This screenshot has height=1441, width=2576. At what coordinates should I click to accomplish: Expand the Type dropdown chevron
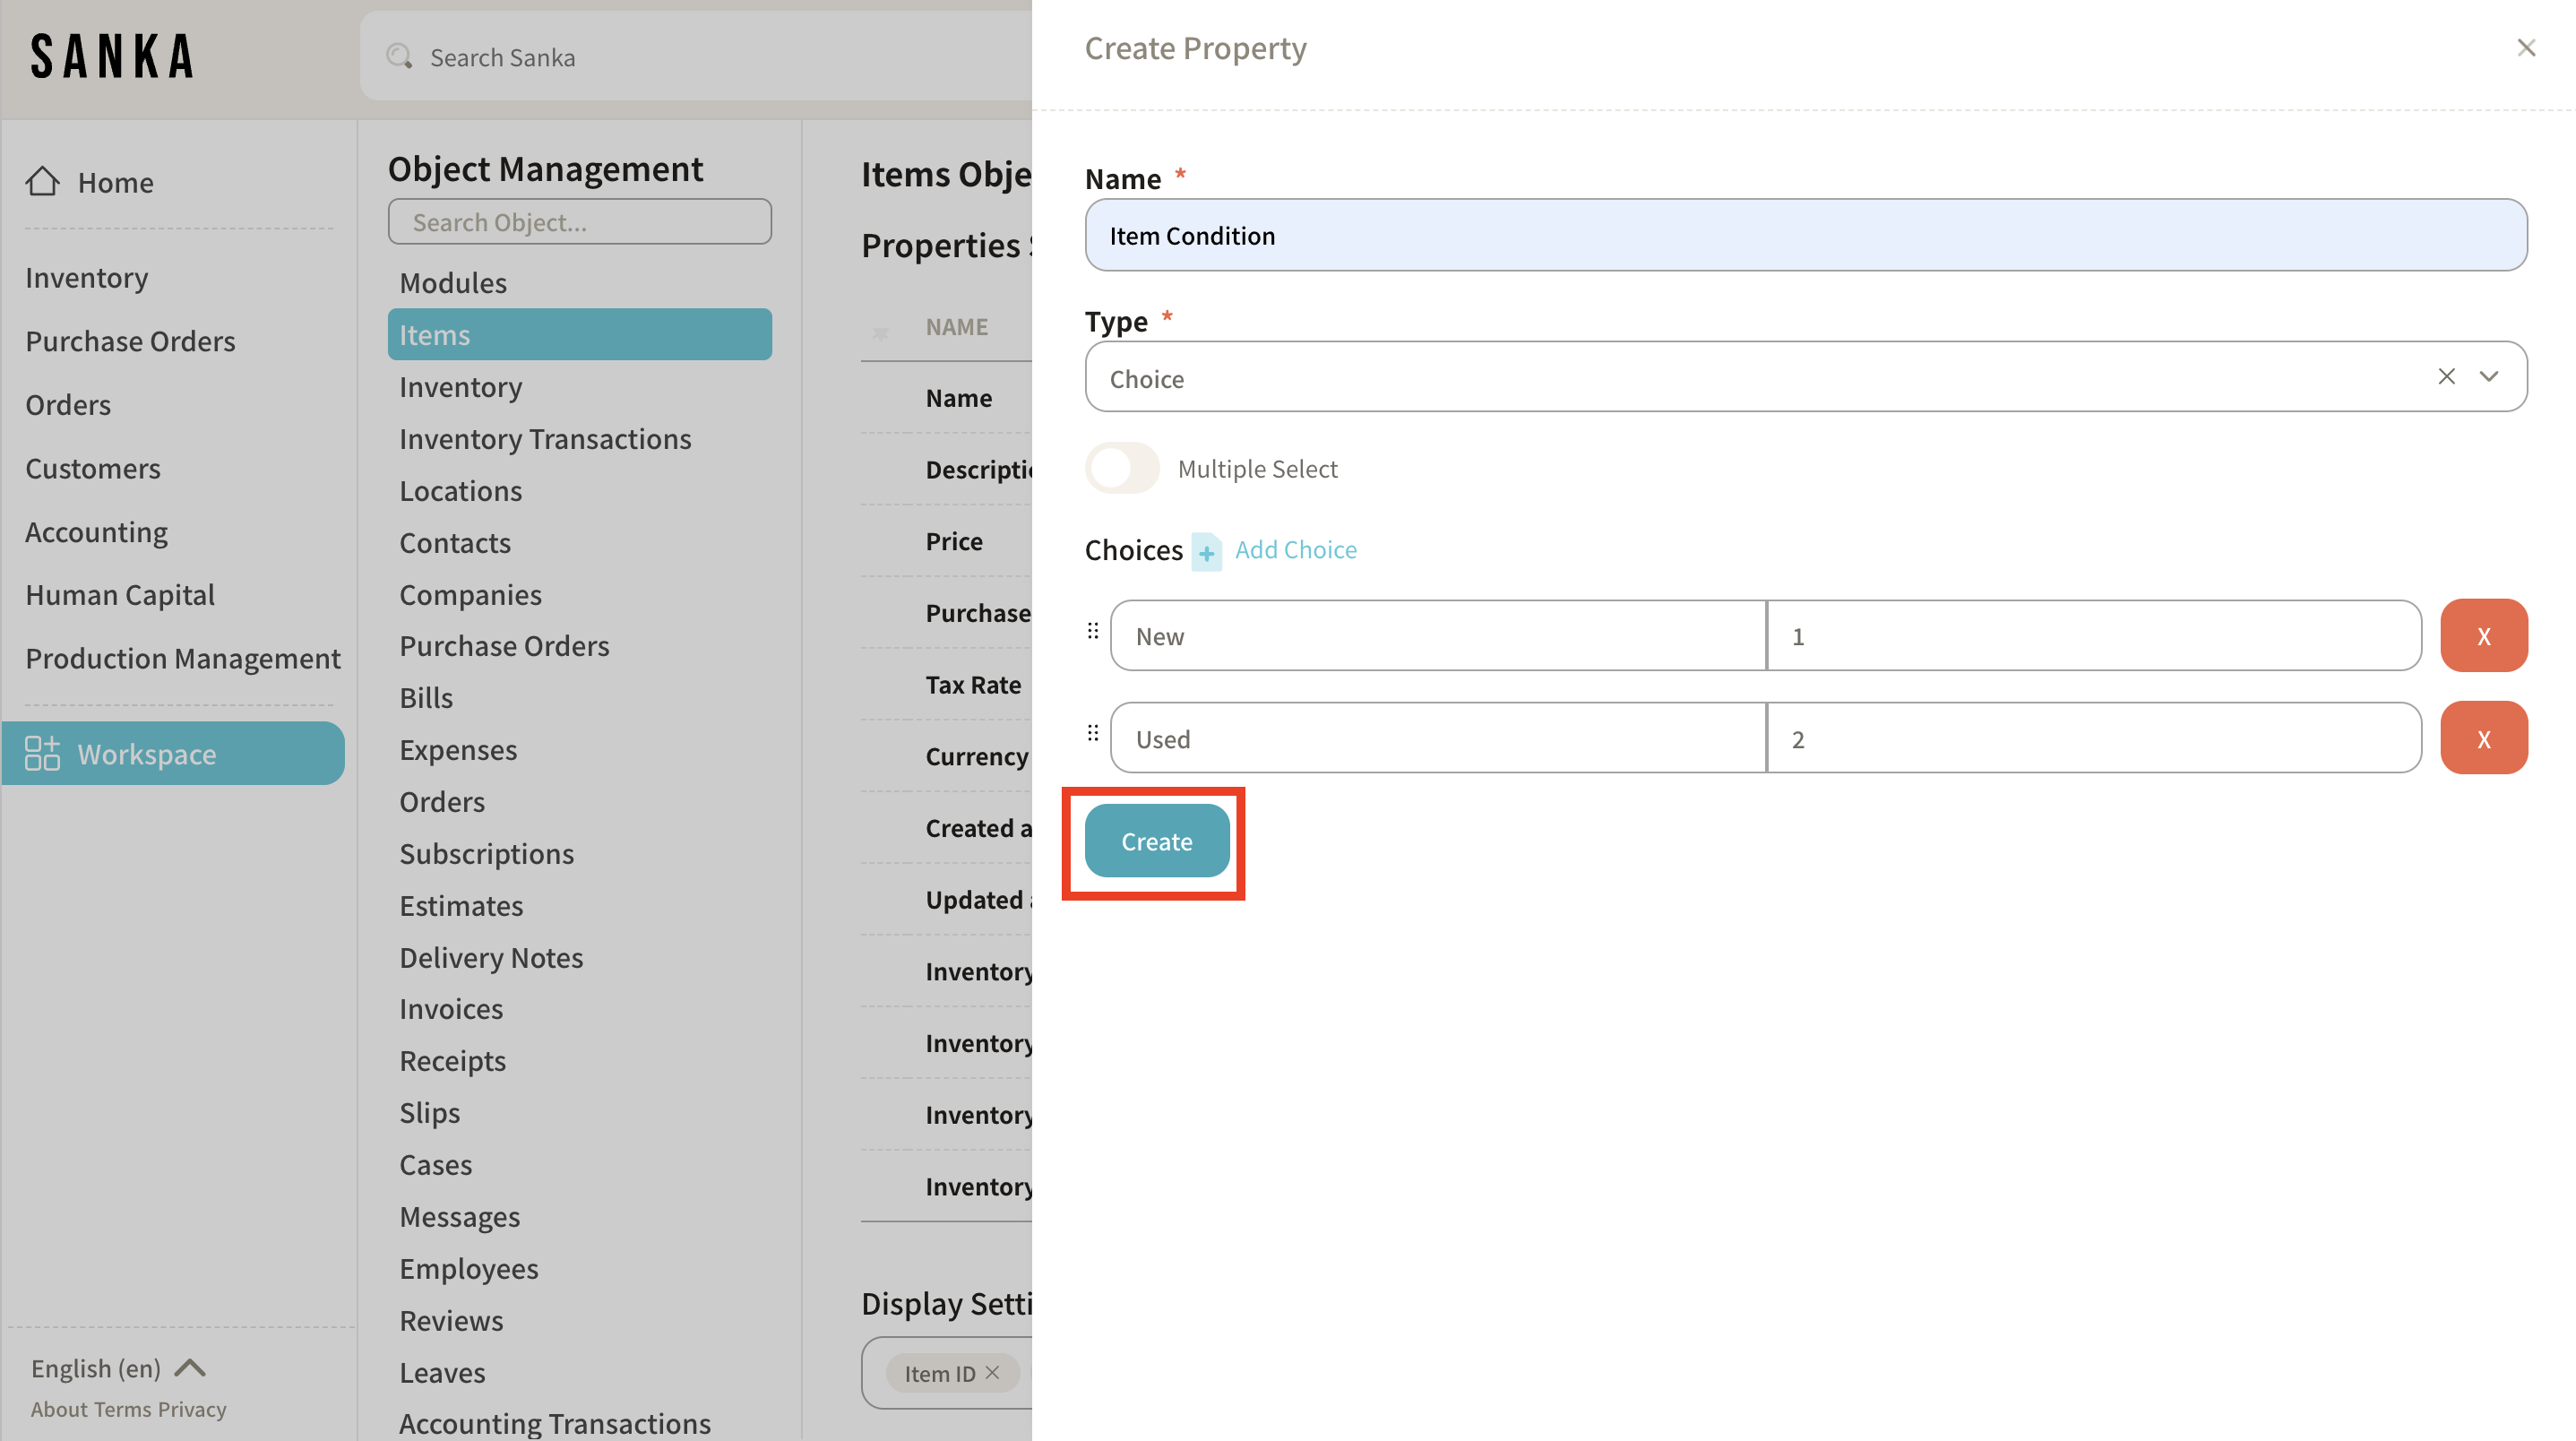(x=2489, y=376)
